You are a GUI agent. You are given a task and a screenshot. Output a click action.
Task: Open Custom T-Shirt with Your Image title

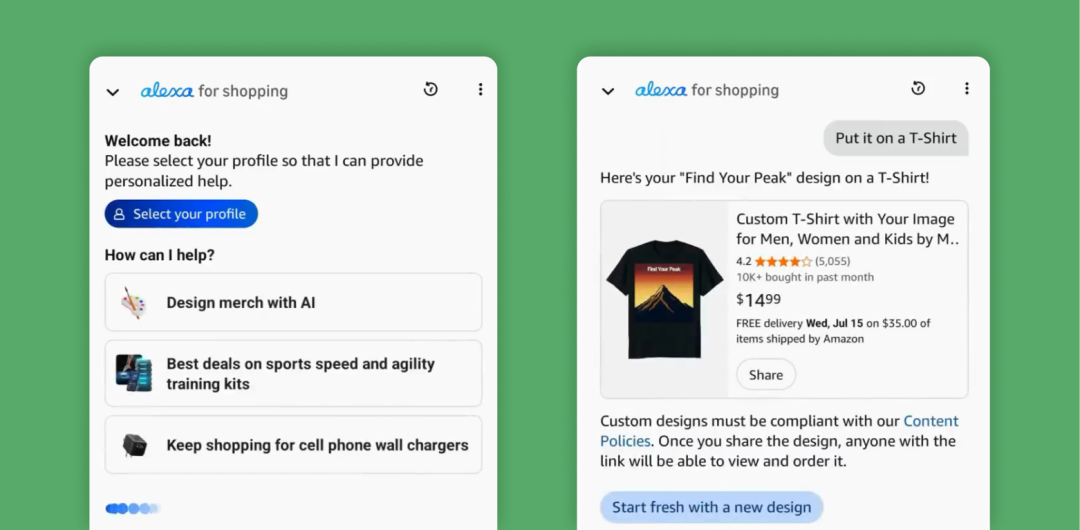847,230
